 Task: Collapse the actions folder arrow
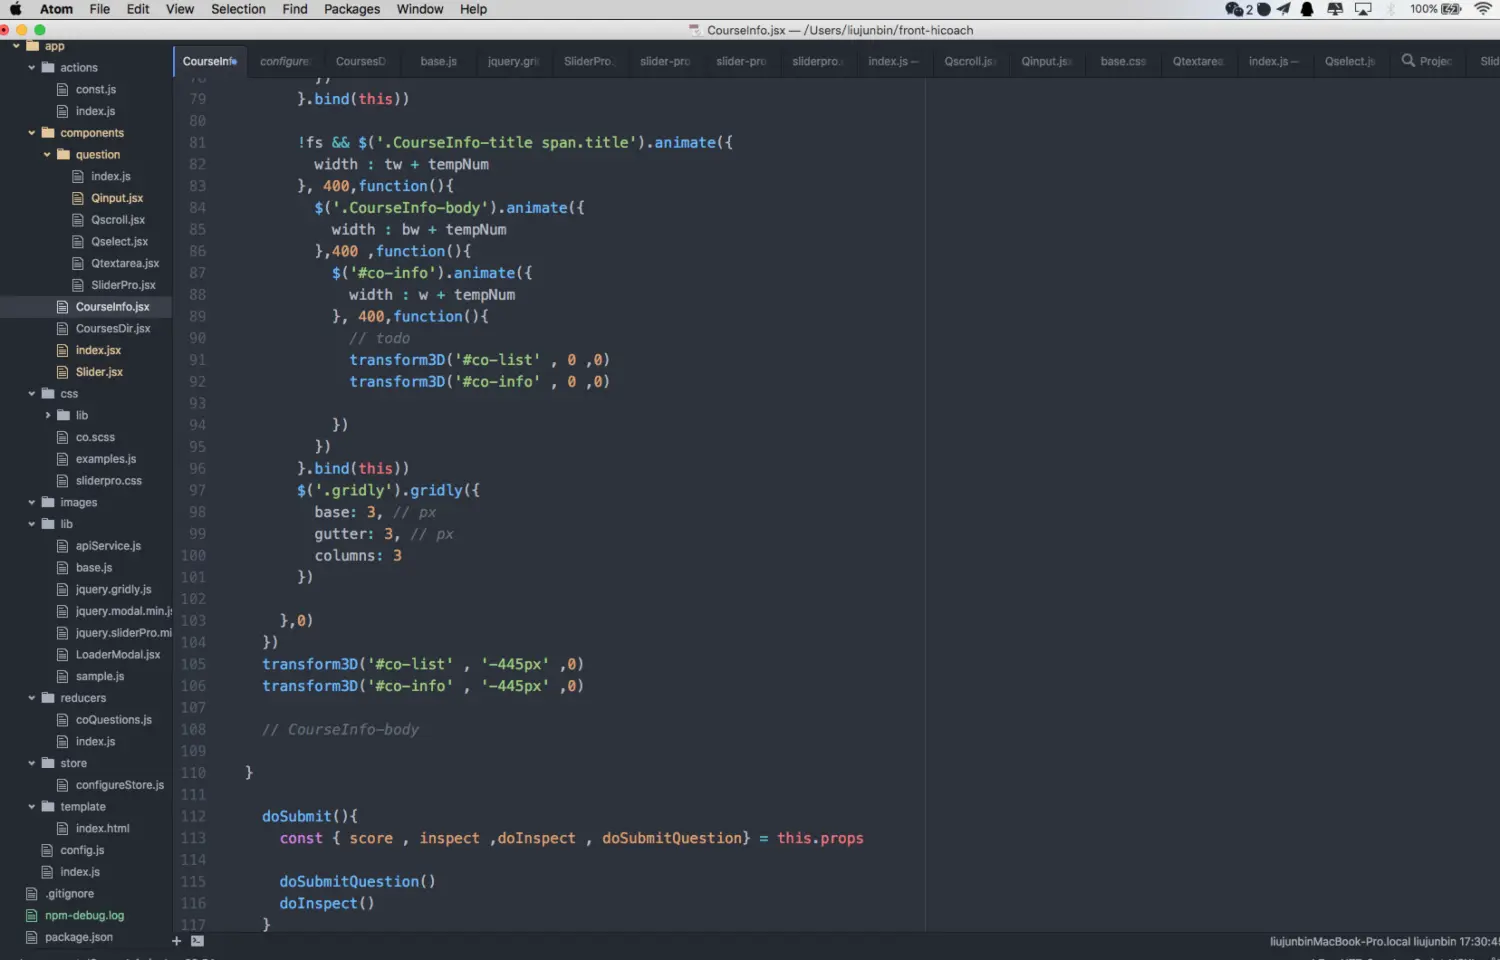[x=32, y=68]
